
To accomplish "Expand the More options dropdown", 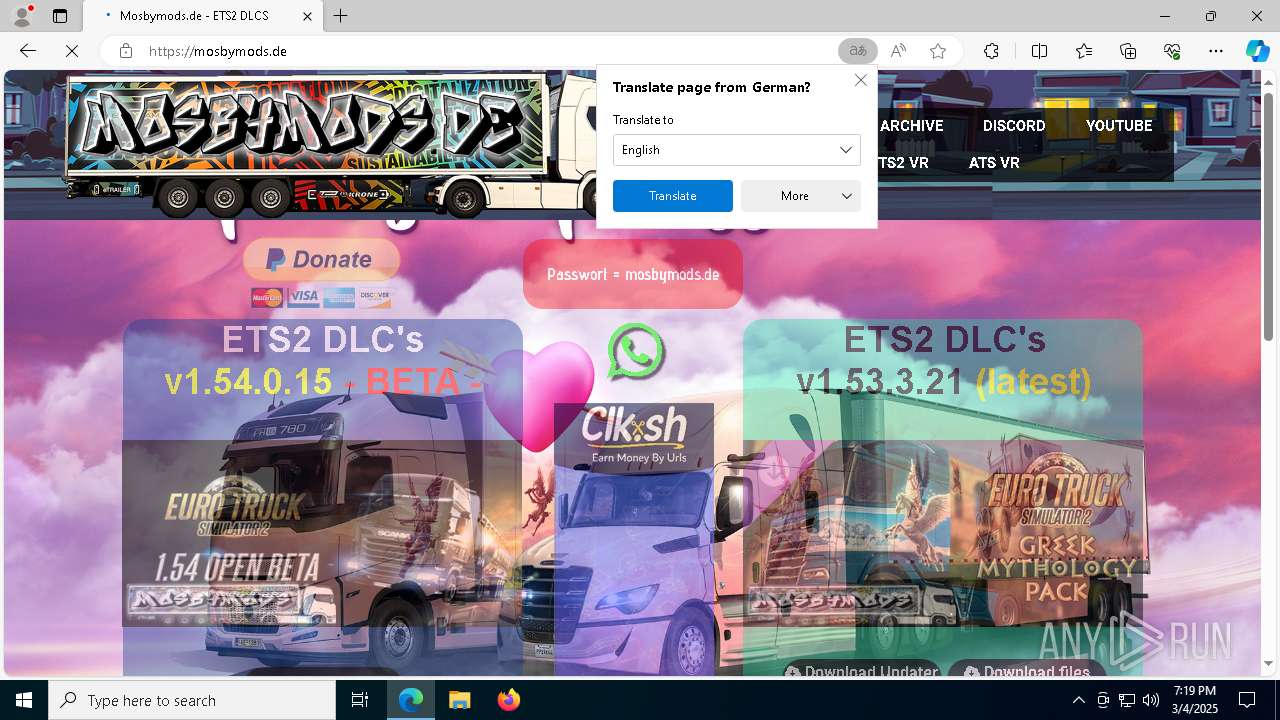I will click(801, 196).
